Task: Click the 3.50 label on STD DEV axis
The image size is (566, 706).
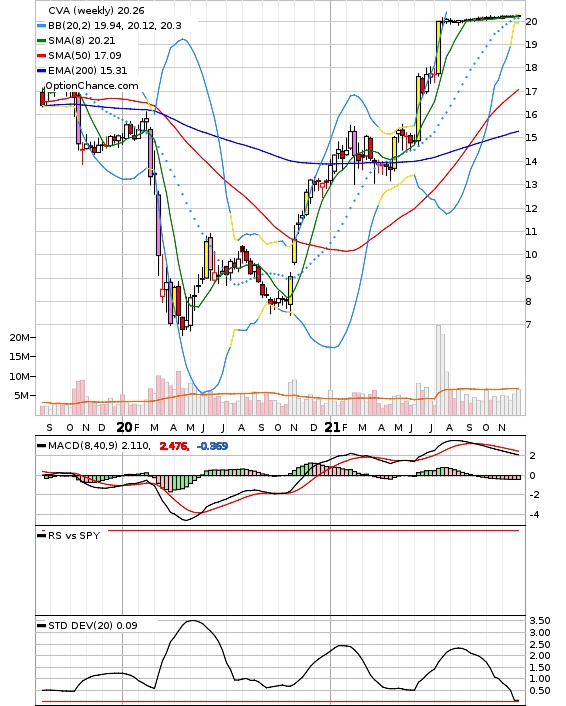Action: click(540, 620)
